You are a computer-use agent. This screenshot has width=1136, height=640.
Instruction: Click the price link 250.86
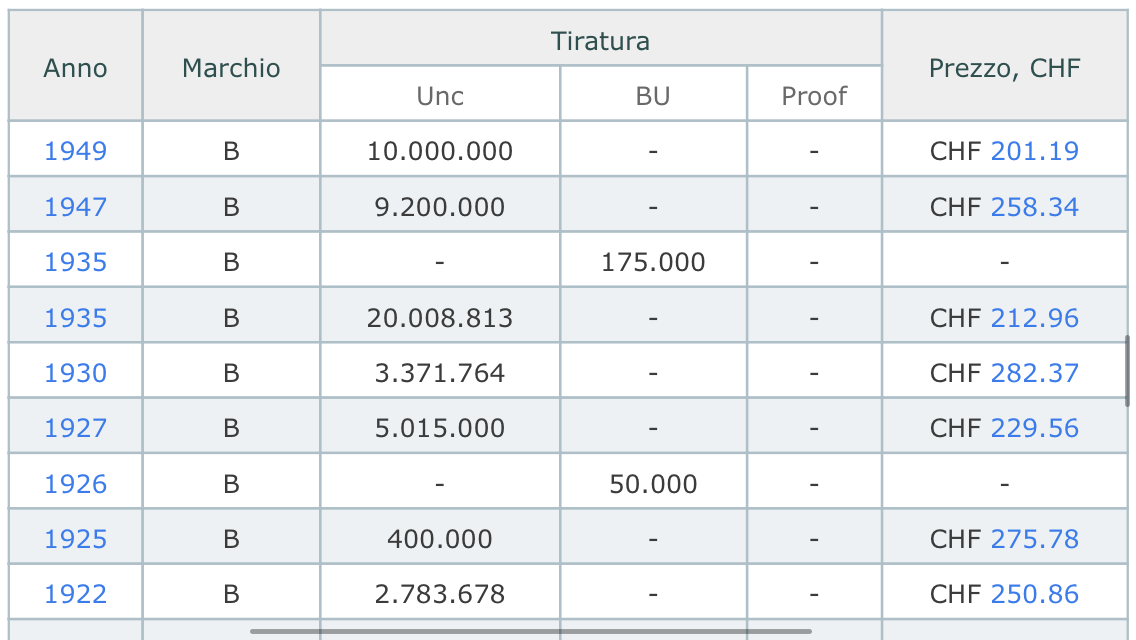click(1034, 594)
